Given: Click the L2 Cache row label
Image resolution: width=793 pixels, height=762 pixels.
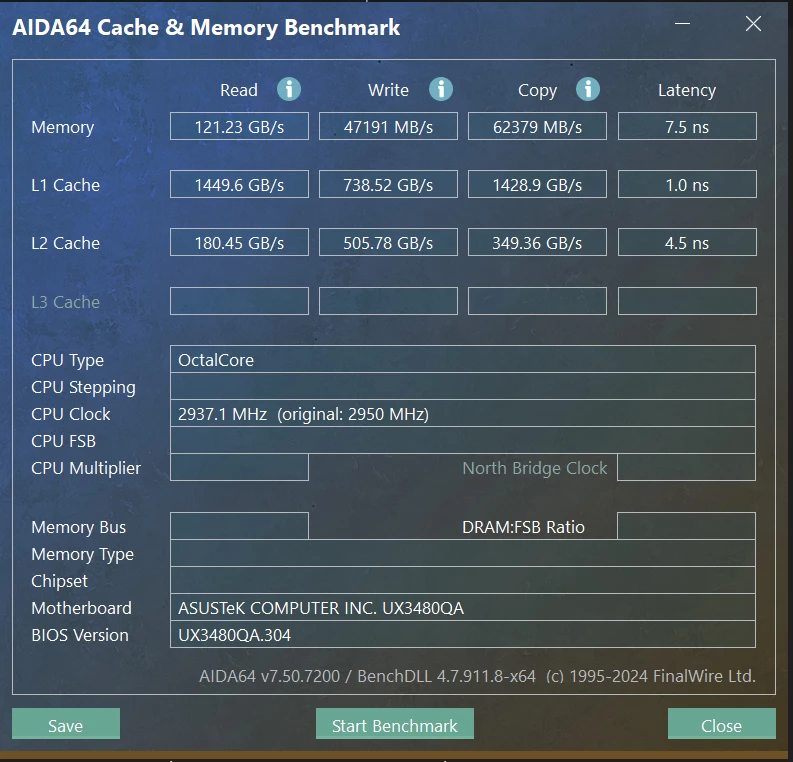Looking at the screenshot, I should point(65,243).
